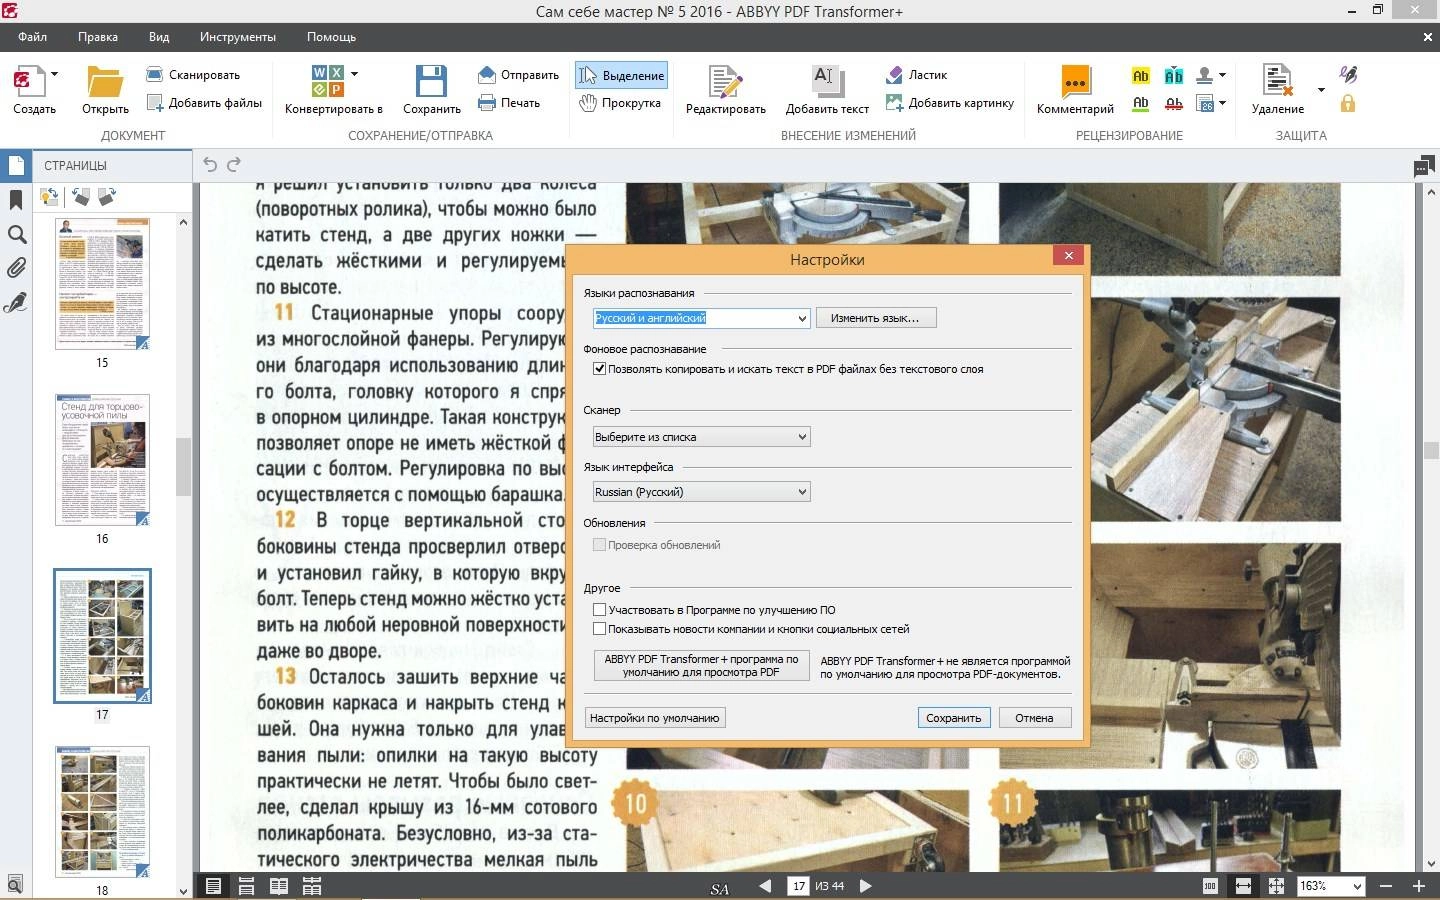Image resolution: width=1440 pixels, height=900 pixels.
Task: Click the Отмена button
Action: point(1034,718)
